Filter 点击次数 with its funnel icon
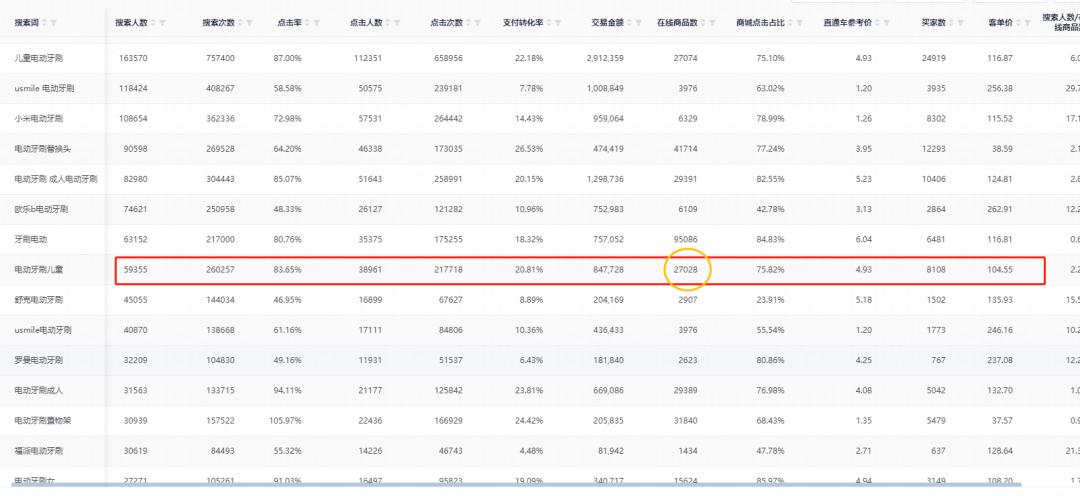Image resolution: width=1080 pixels, height=496 pixels. click(x=477, y=23)
